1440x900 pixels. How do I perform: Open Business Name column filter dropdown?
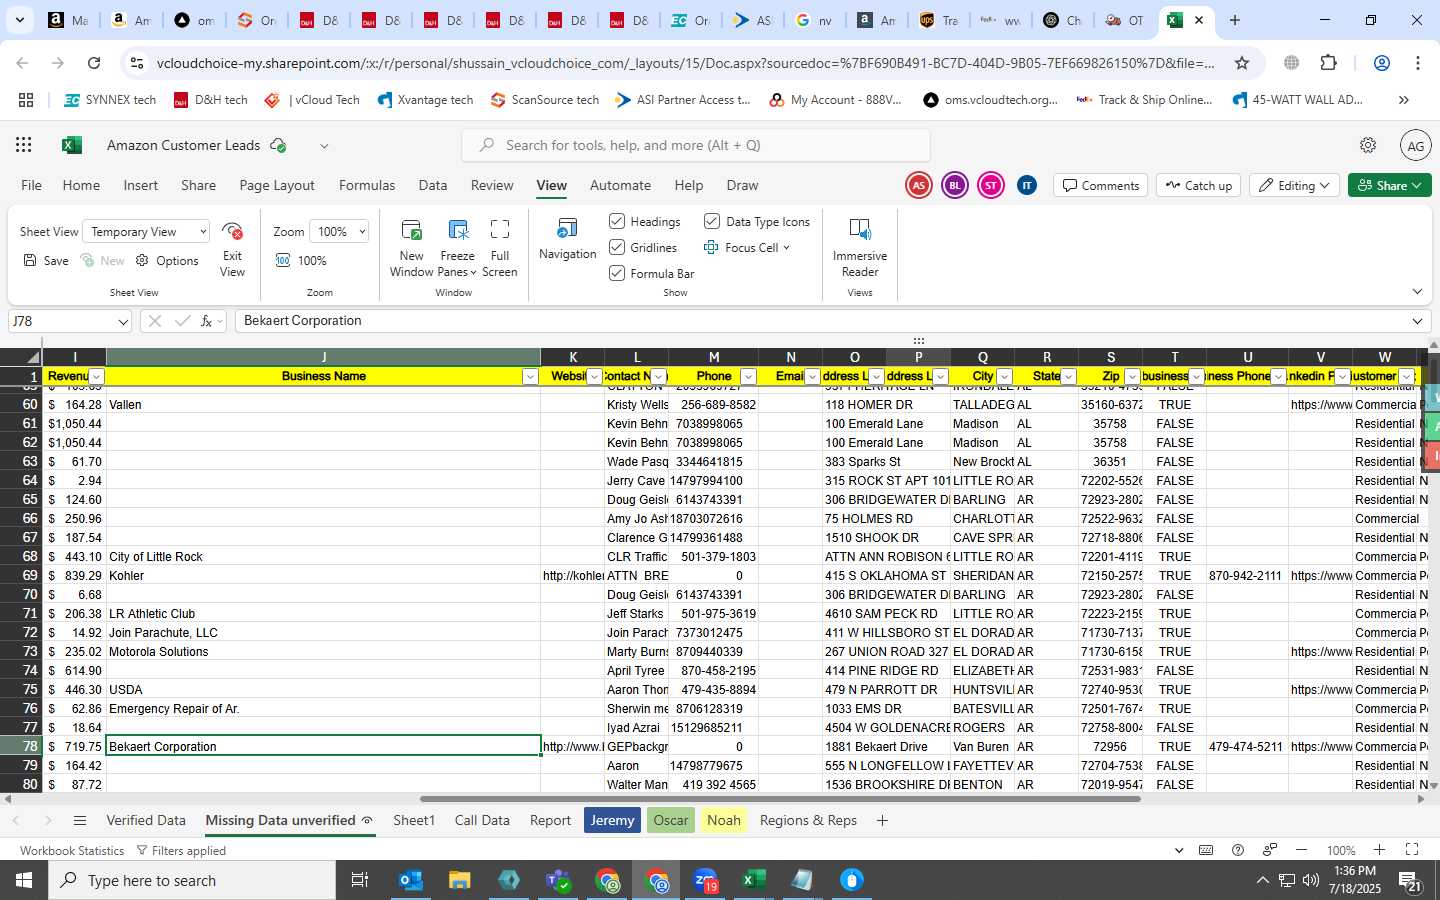click(x=530, y=377)
